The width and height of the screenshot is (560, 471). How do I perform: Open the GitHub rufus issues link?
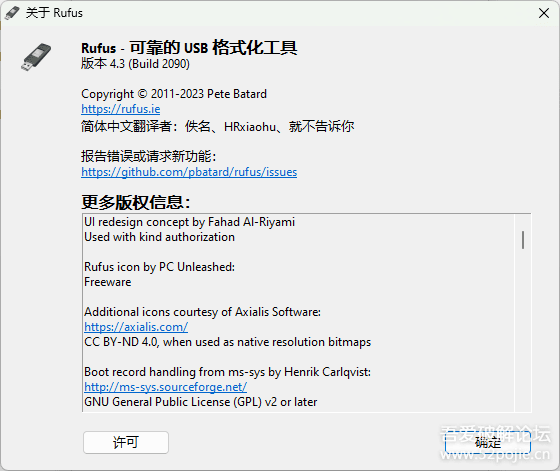[x=189, y=172]
